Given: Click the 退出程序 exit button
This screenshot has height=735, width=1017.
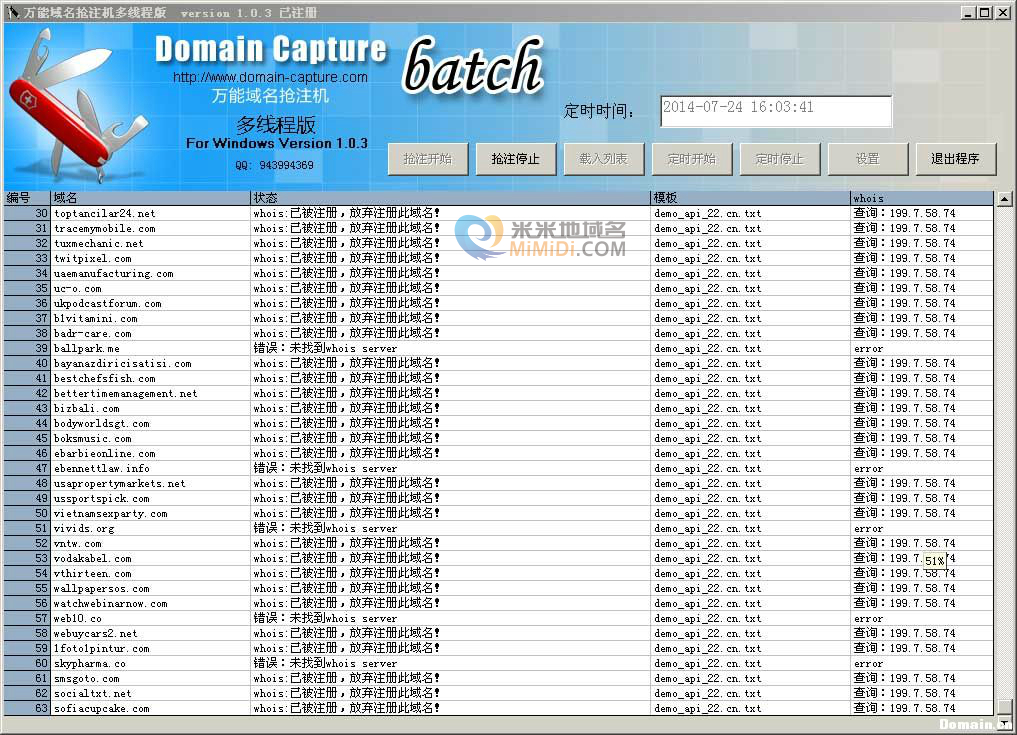Looking at the screenshot, I should point(955,159).
